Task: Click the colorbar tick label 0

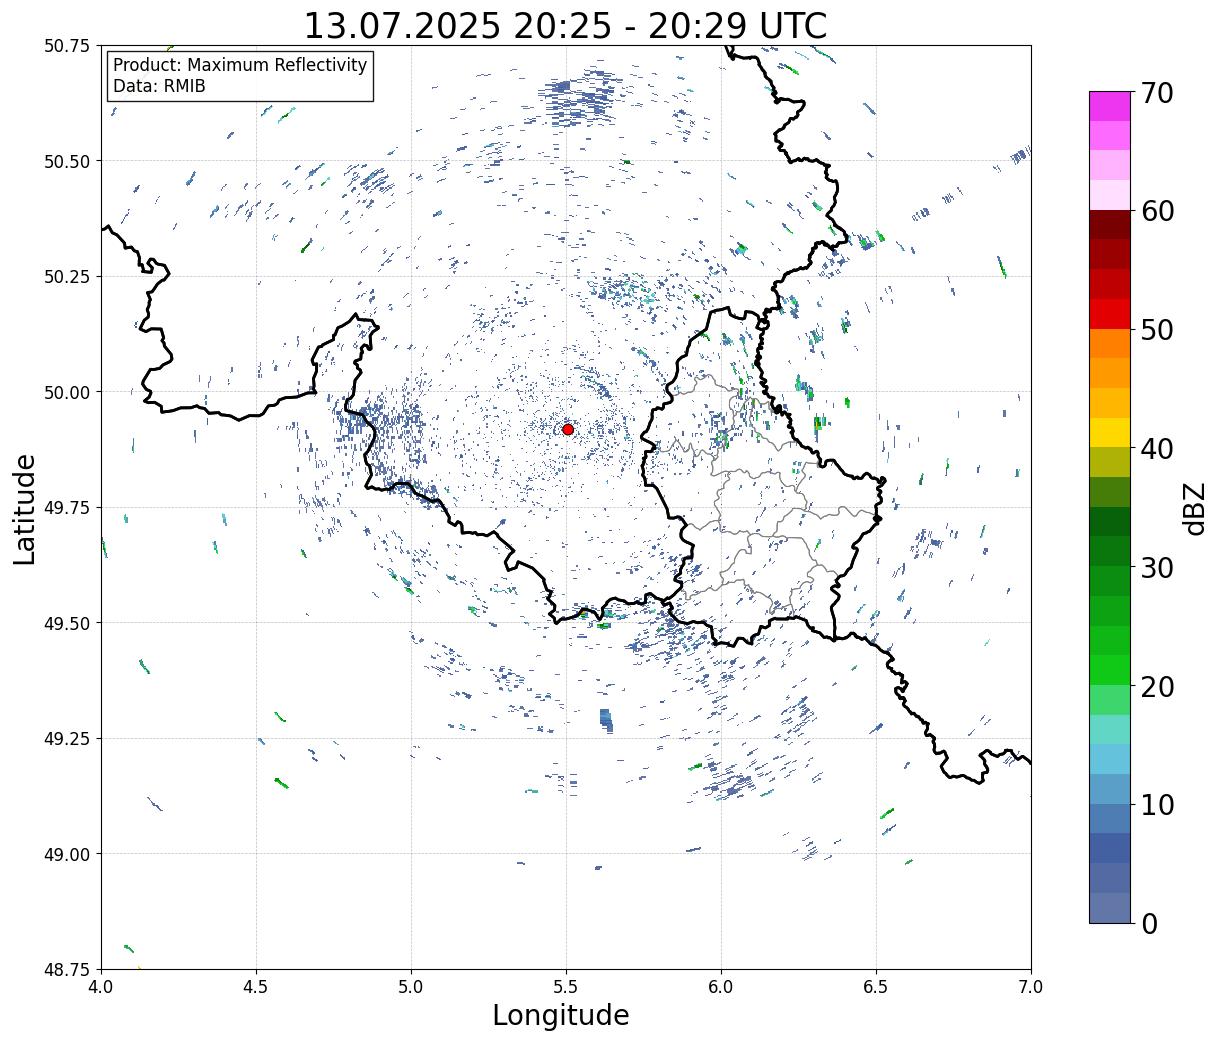Action: point(1149,924)
